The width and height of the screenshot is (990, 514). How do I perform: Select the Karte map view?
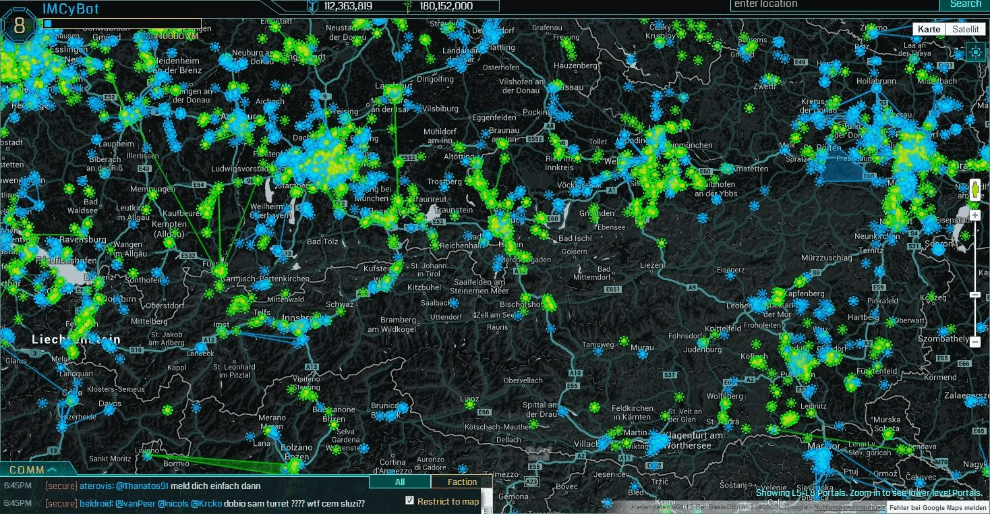(929, 29)
